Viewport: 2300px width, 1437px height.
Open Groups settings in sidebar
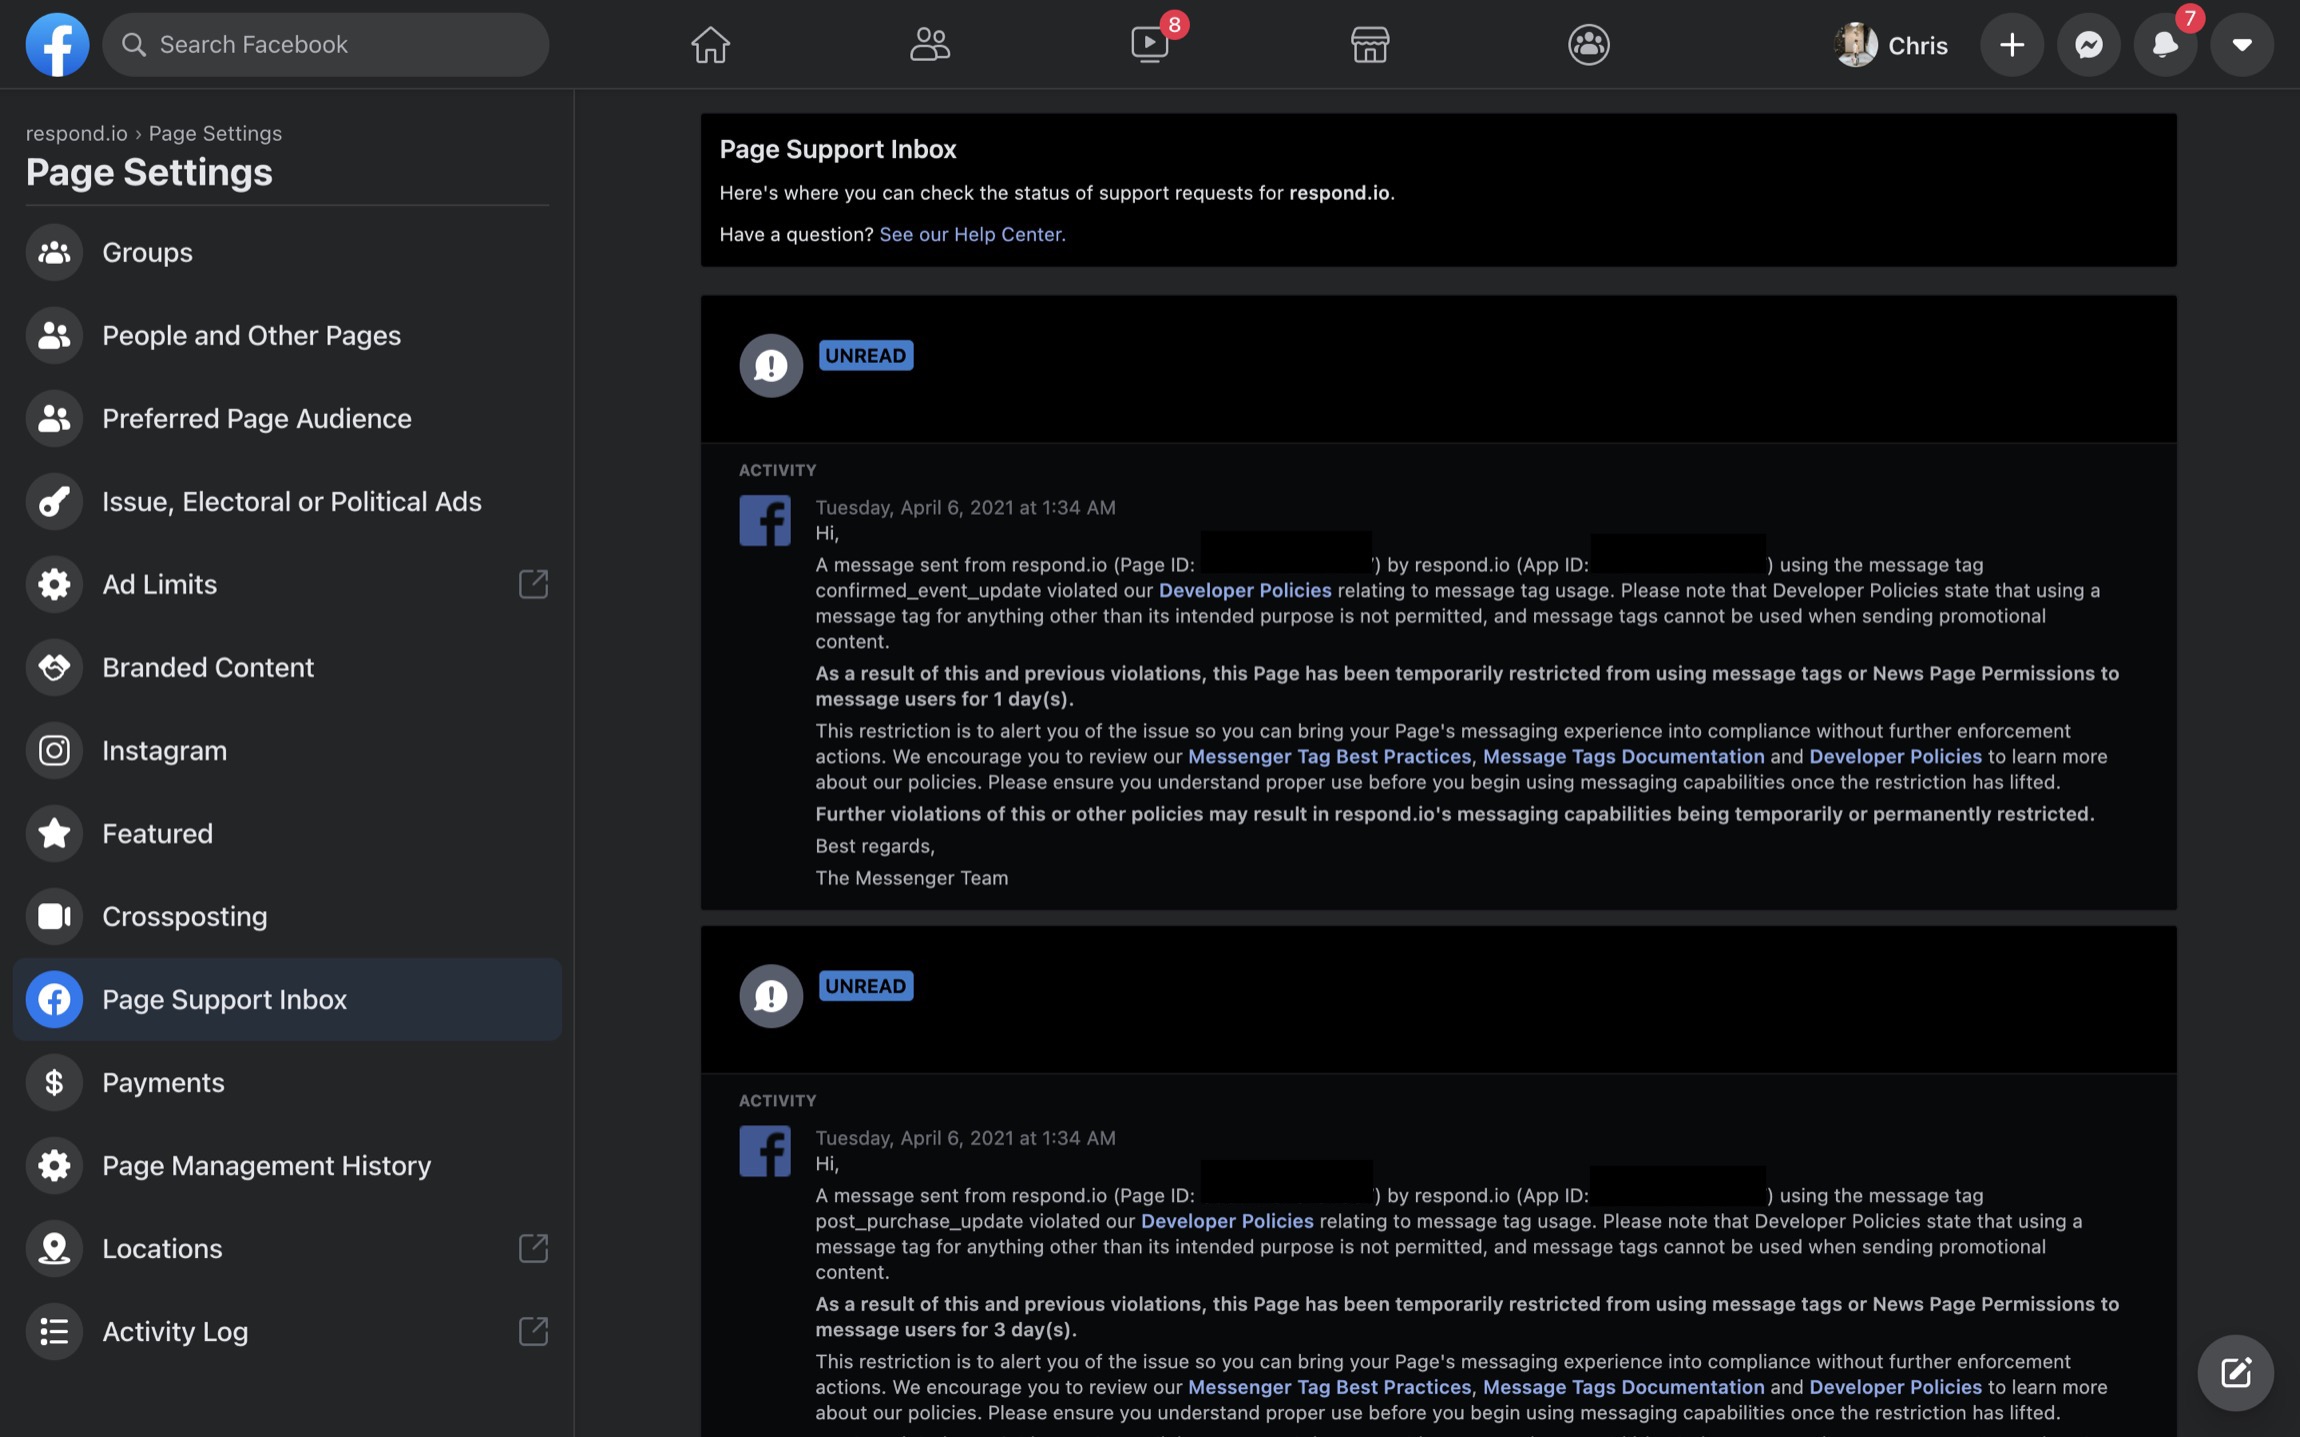click(x=288, y=252)
